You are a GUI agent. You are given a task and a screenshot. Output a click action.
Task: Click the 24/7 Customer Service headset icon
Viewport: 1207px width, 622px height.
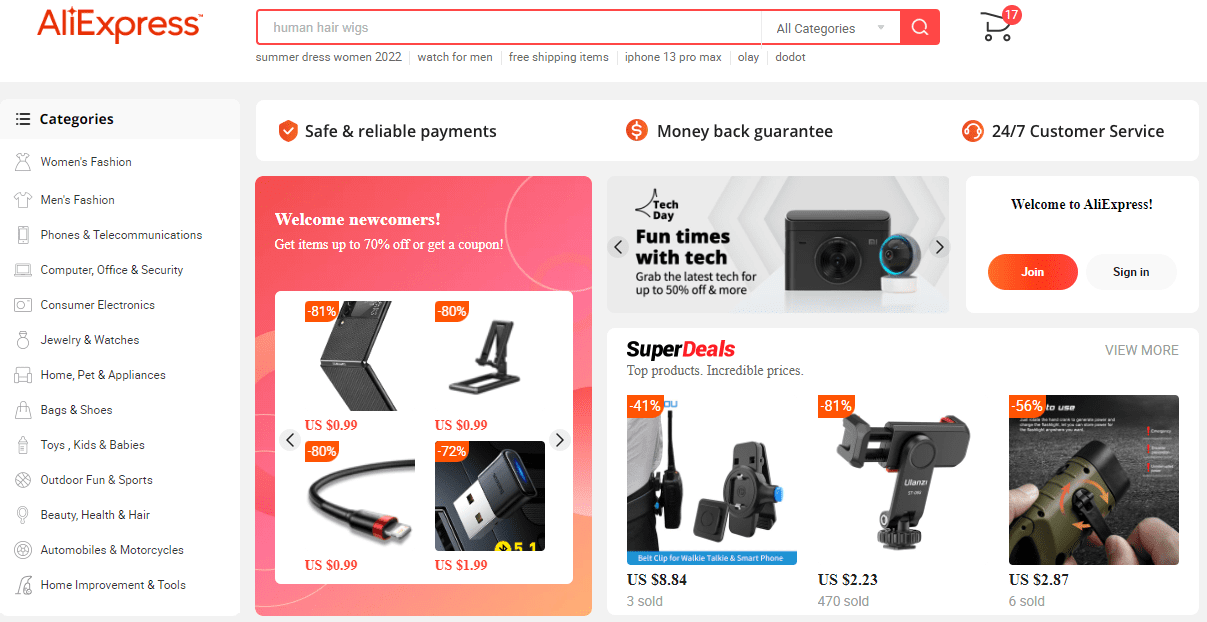(972, 131)
